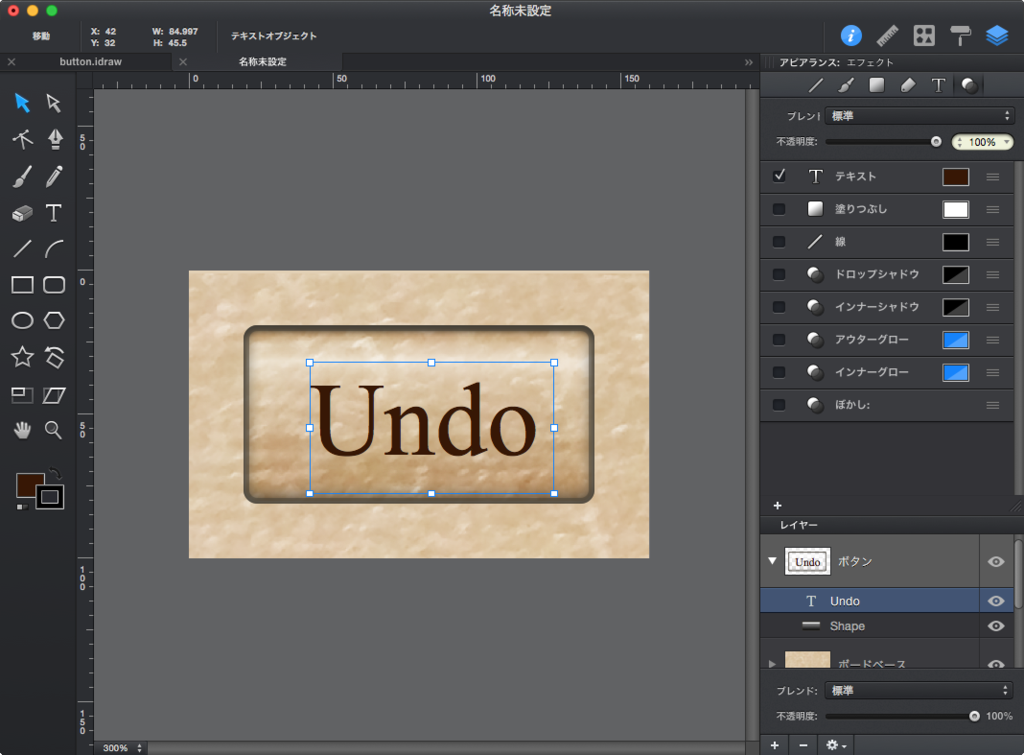Enable the ドロップシャドウ checkbox
The width and height of the screenshot is (1024, 755).
tap(779, 274)
